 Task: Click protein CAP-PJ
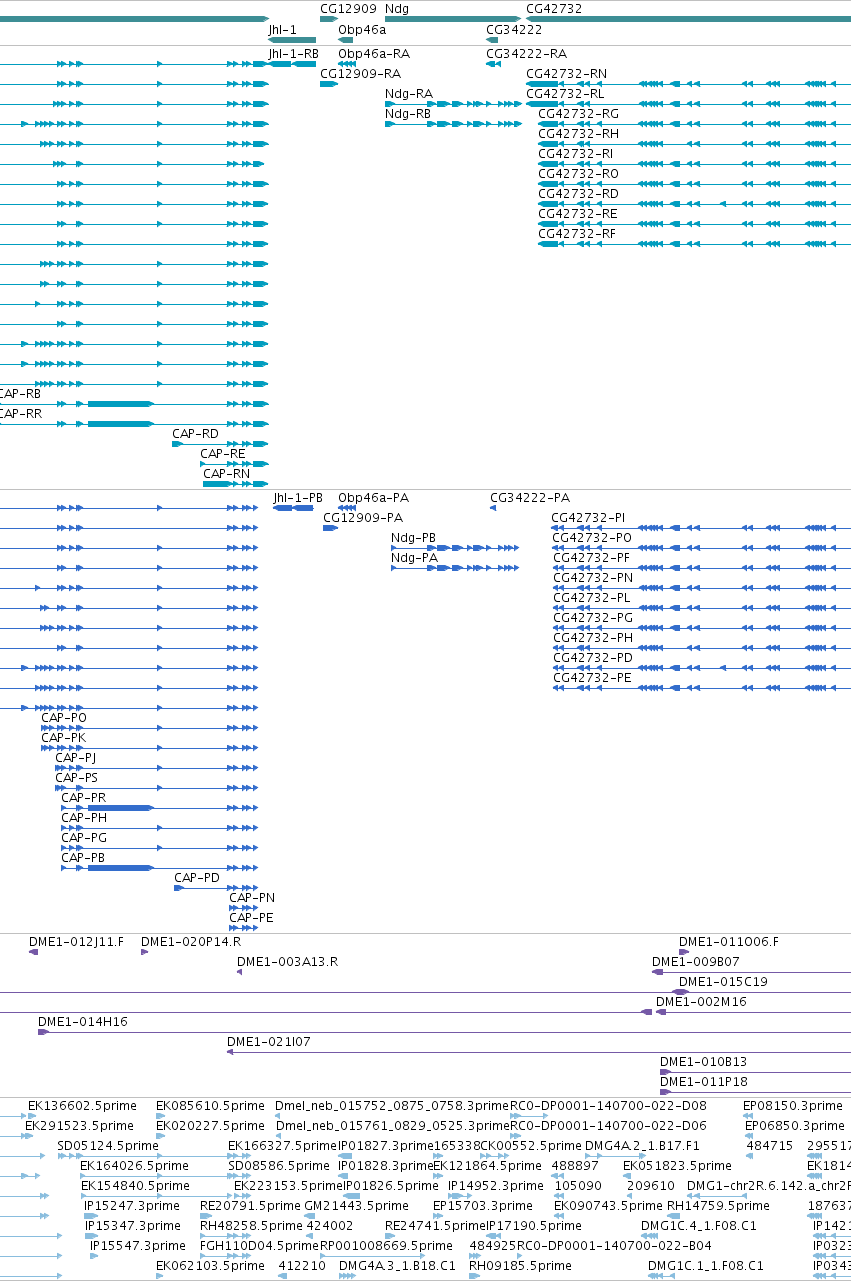click(75, 757)
